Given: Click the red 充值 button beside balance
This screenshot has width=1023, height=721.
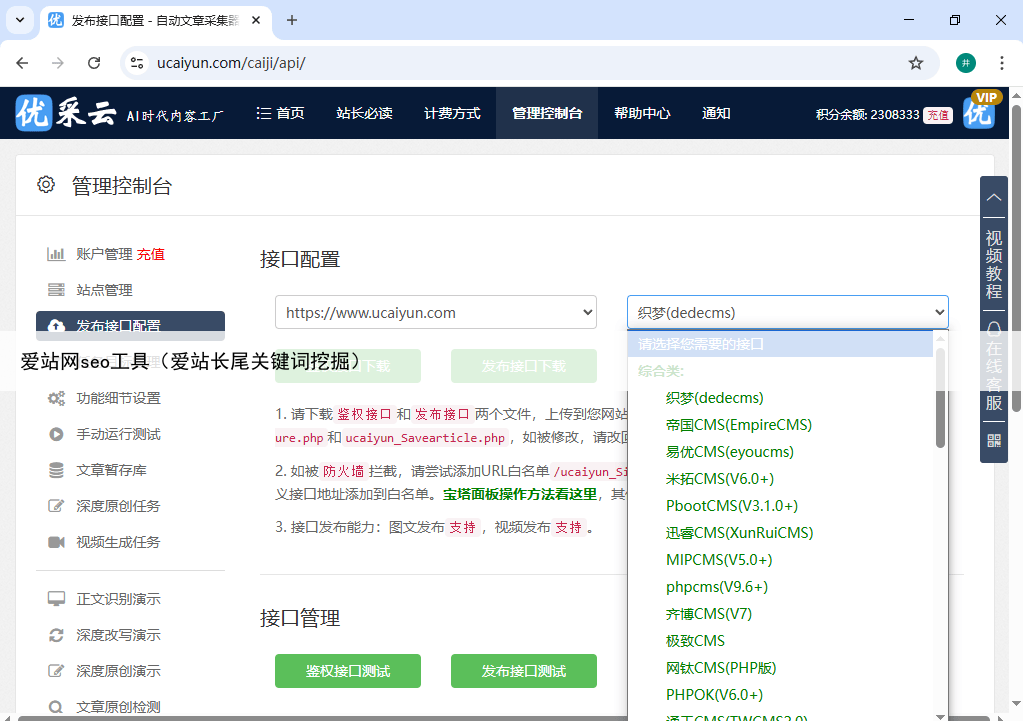Looking at the screenshot, I should coord(937,115).
